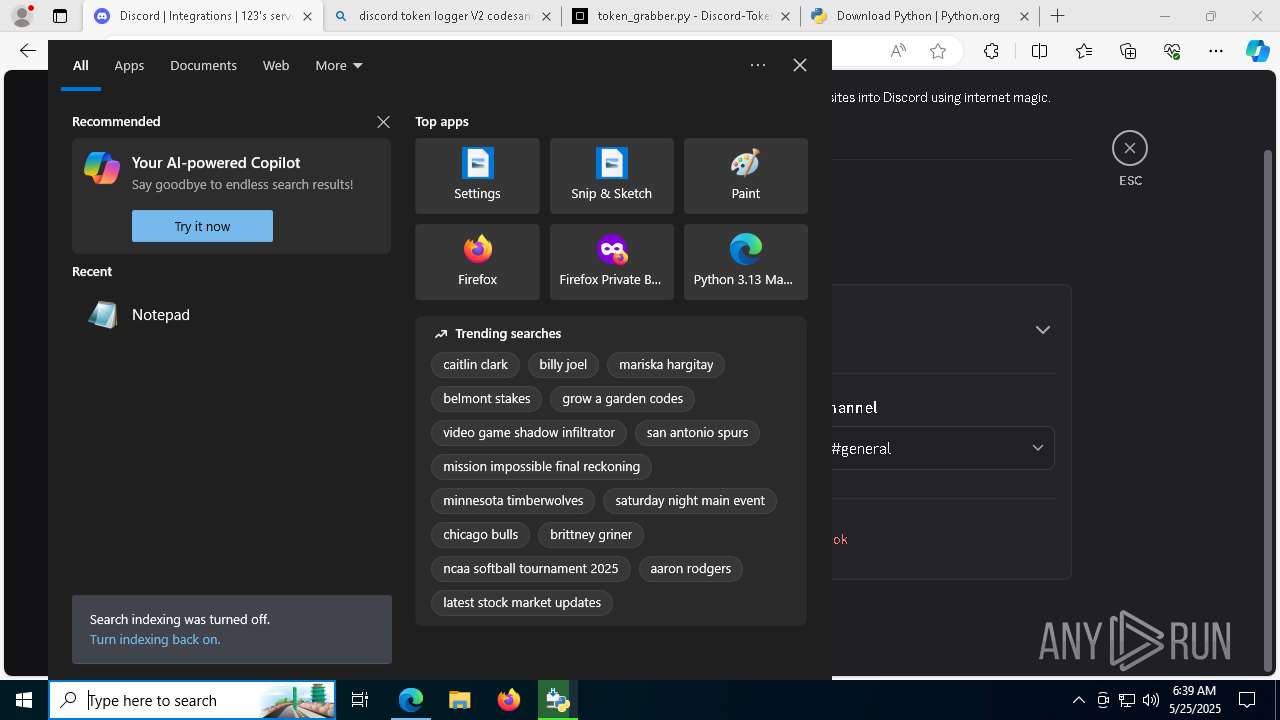Open Python 3.13 Manuals tile
Viewport: 1280px width, 720px height.
coord(745,262)
